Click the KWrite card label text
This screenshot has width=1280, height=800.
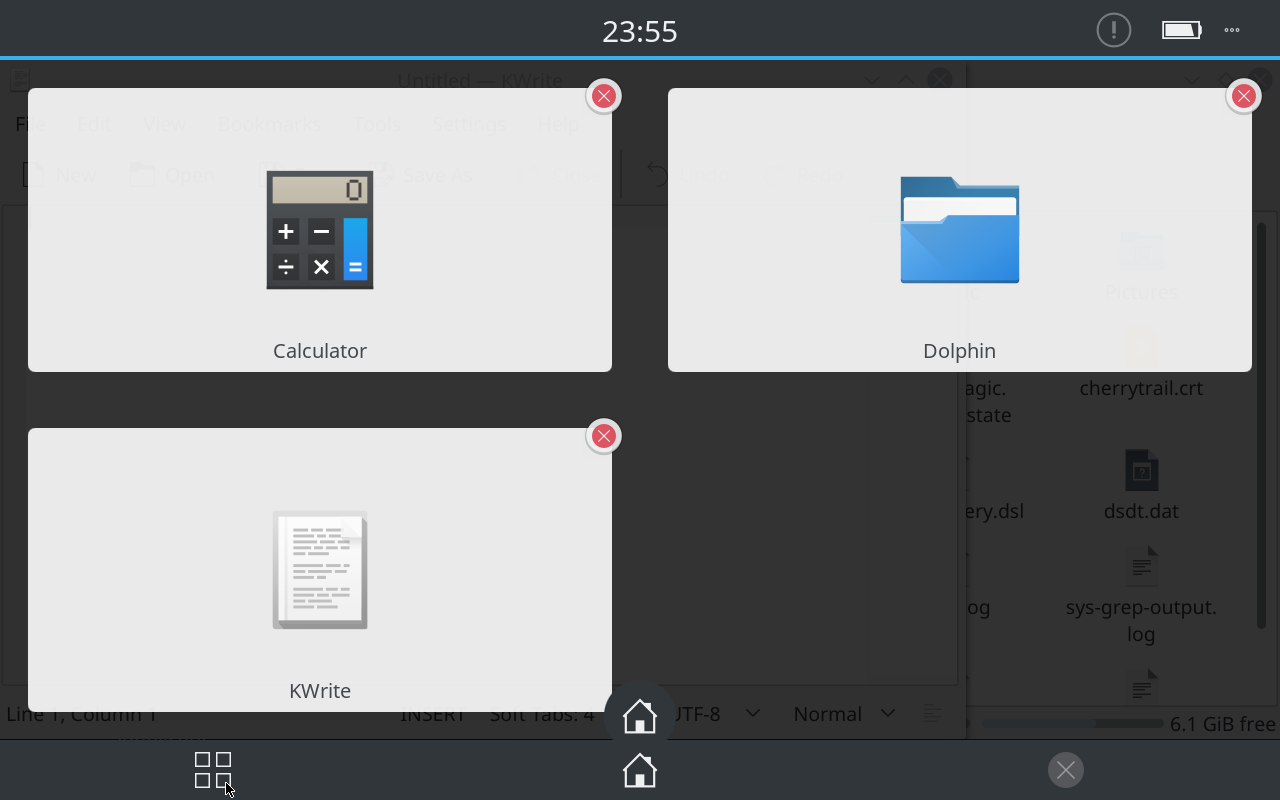tap(320, 691)
